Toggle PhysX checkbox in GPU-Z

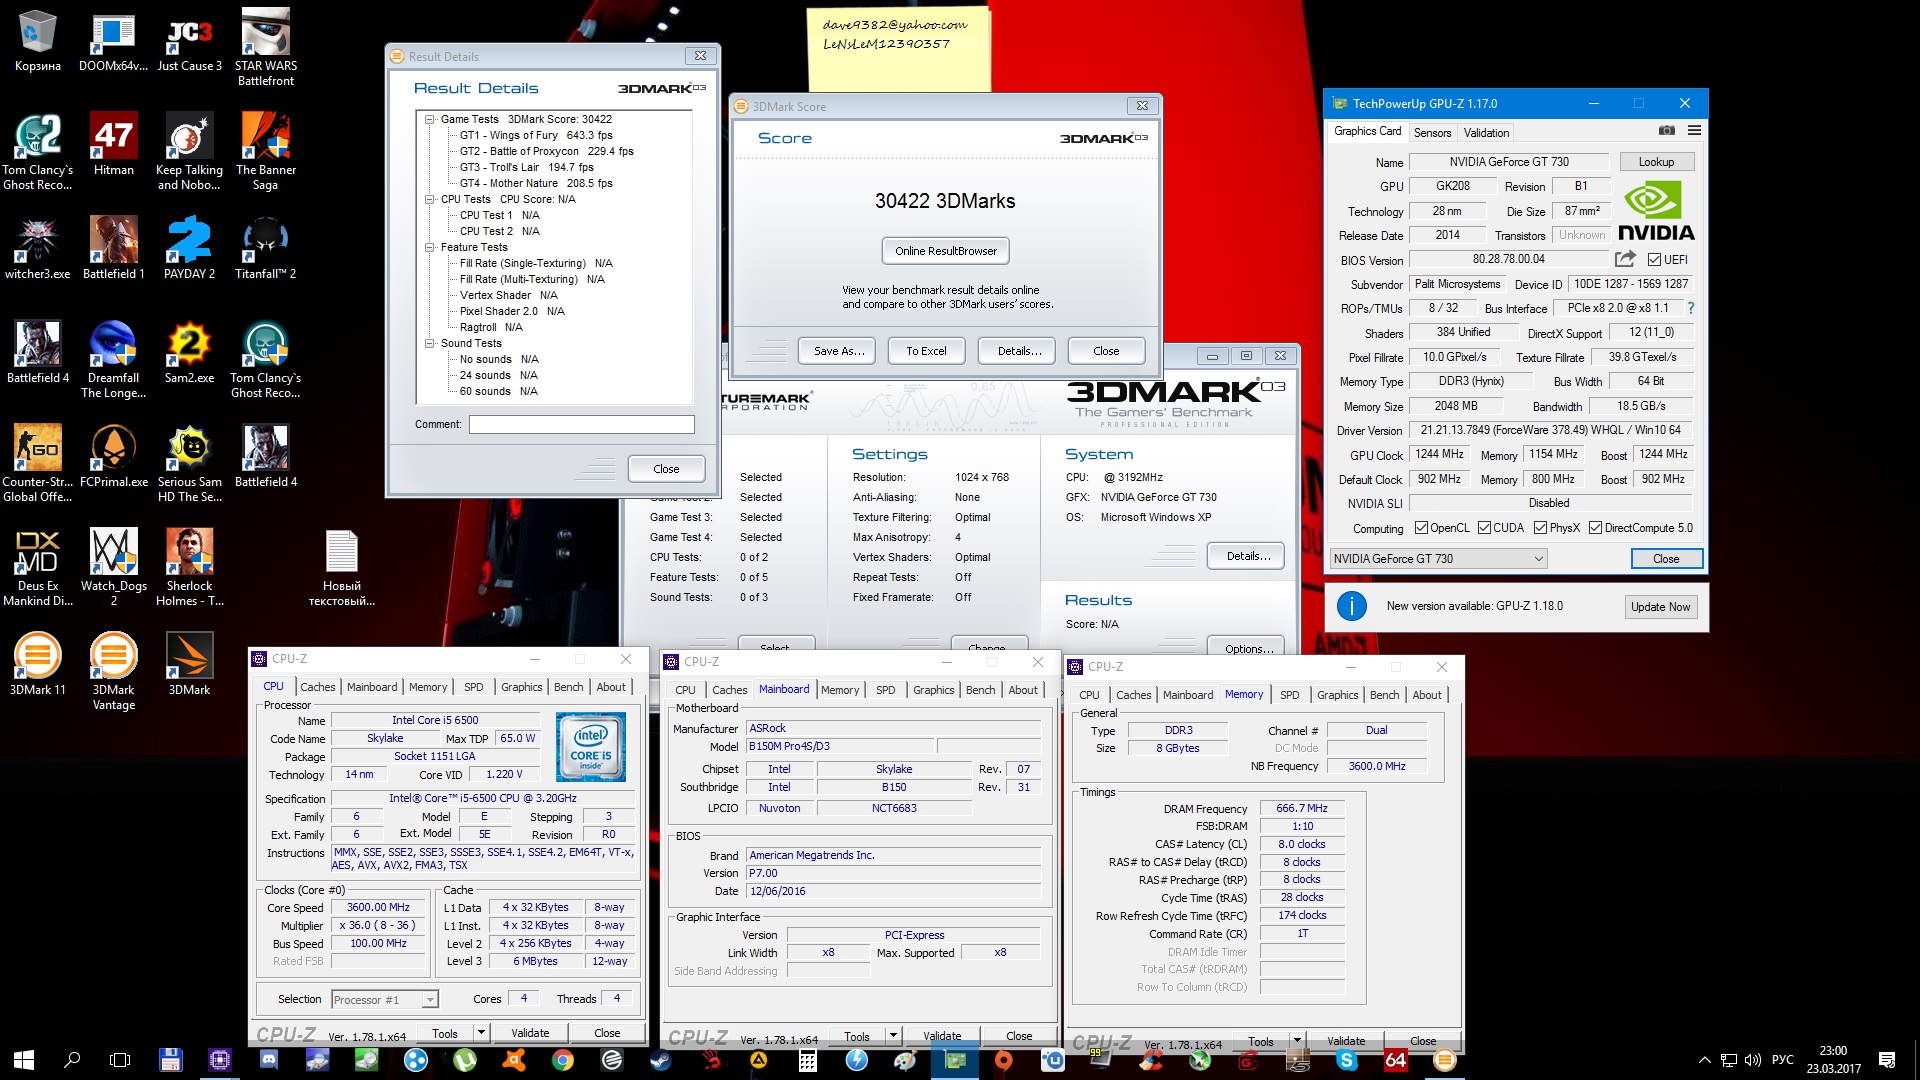coord(1540,528)
